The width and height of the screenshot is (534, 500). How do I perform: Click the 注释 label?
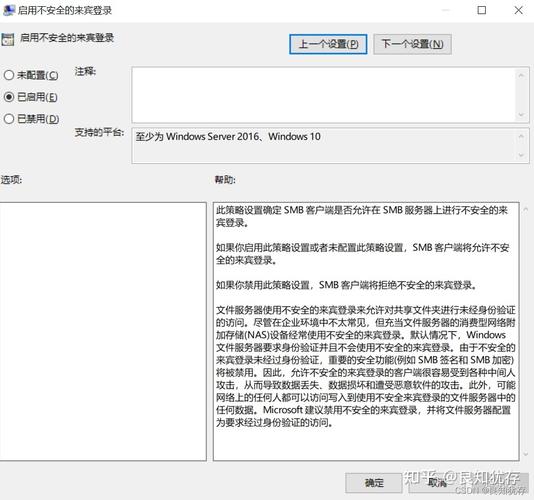[85, 72]
